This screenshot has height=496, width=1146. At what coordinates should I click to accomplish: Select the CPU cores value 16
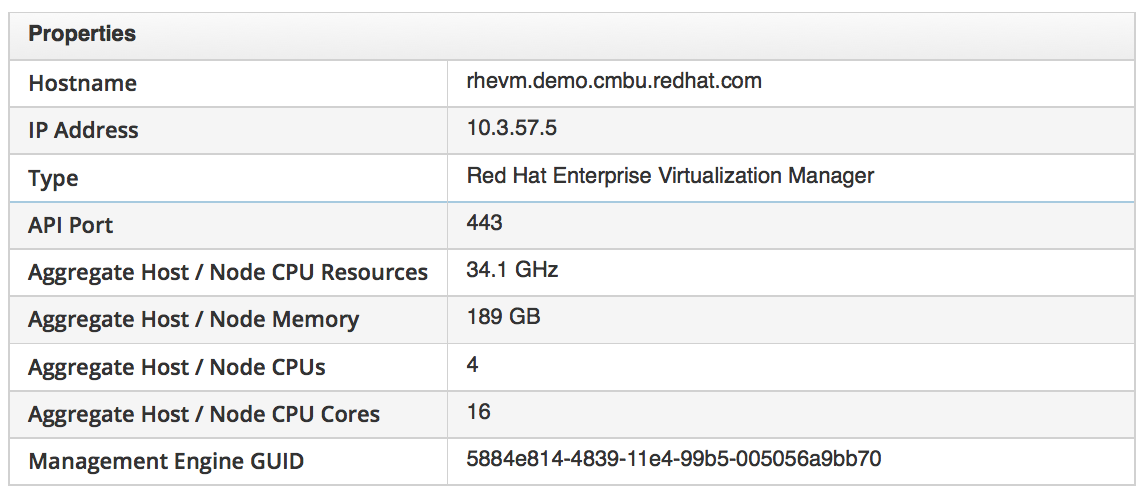(x=479, y=412)
